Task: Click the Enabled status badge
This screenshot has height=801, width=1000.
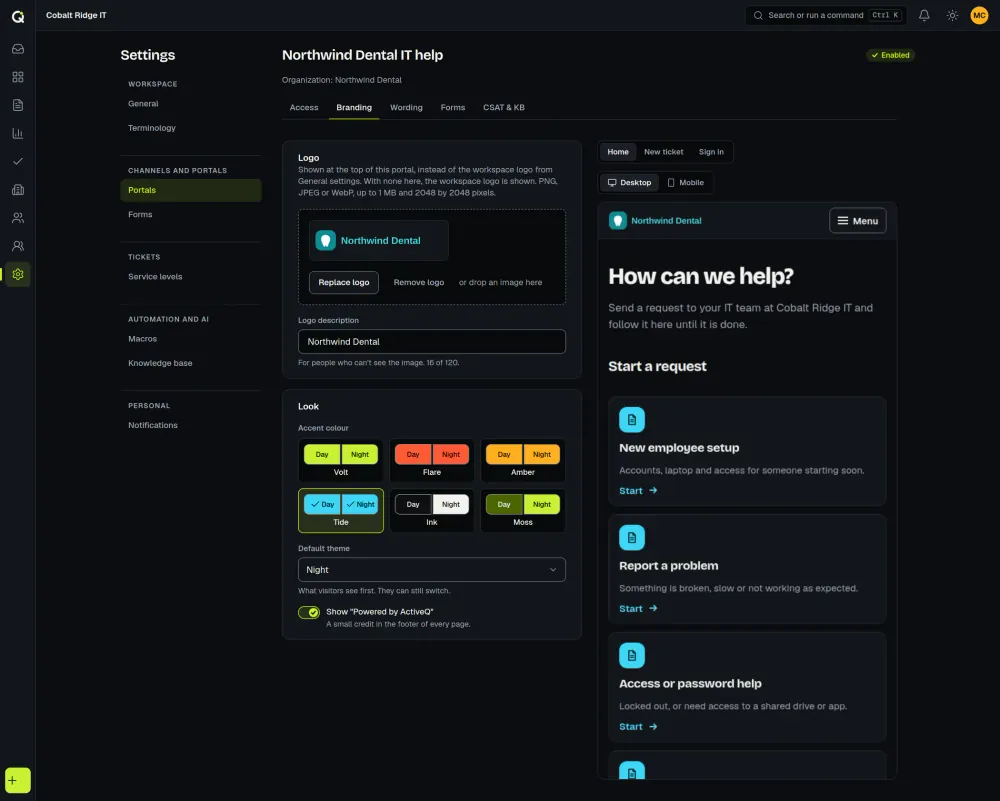Action: [x=890, y=55]
